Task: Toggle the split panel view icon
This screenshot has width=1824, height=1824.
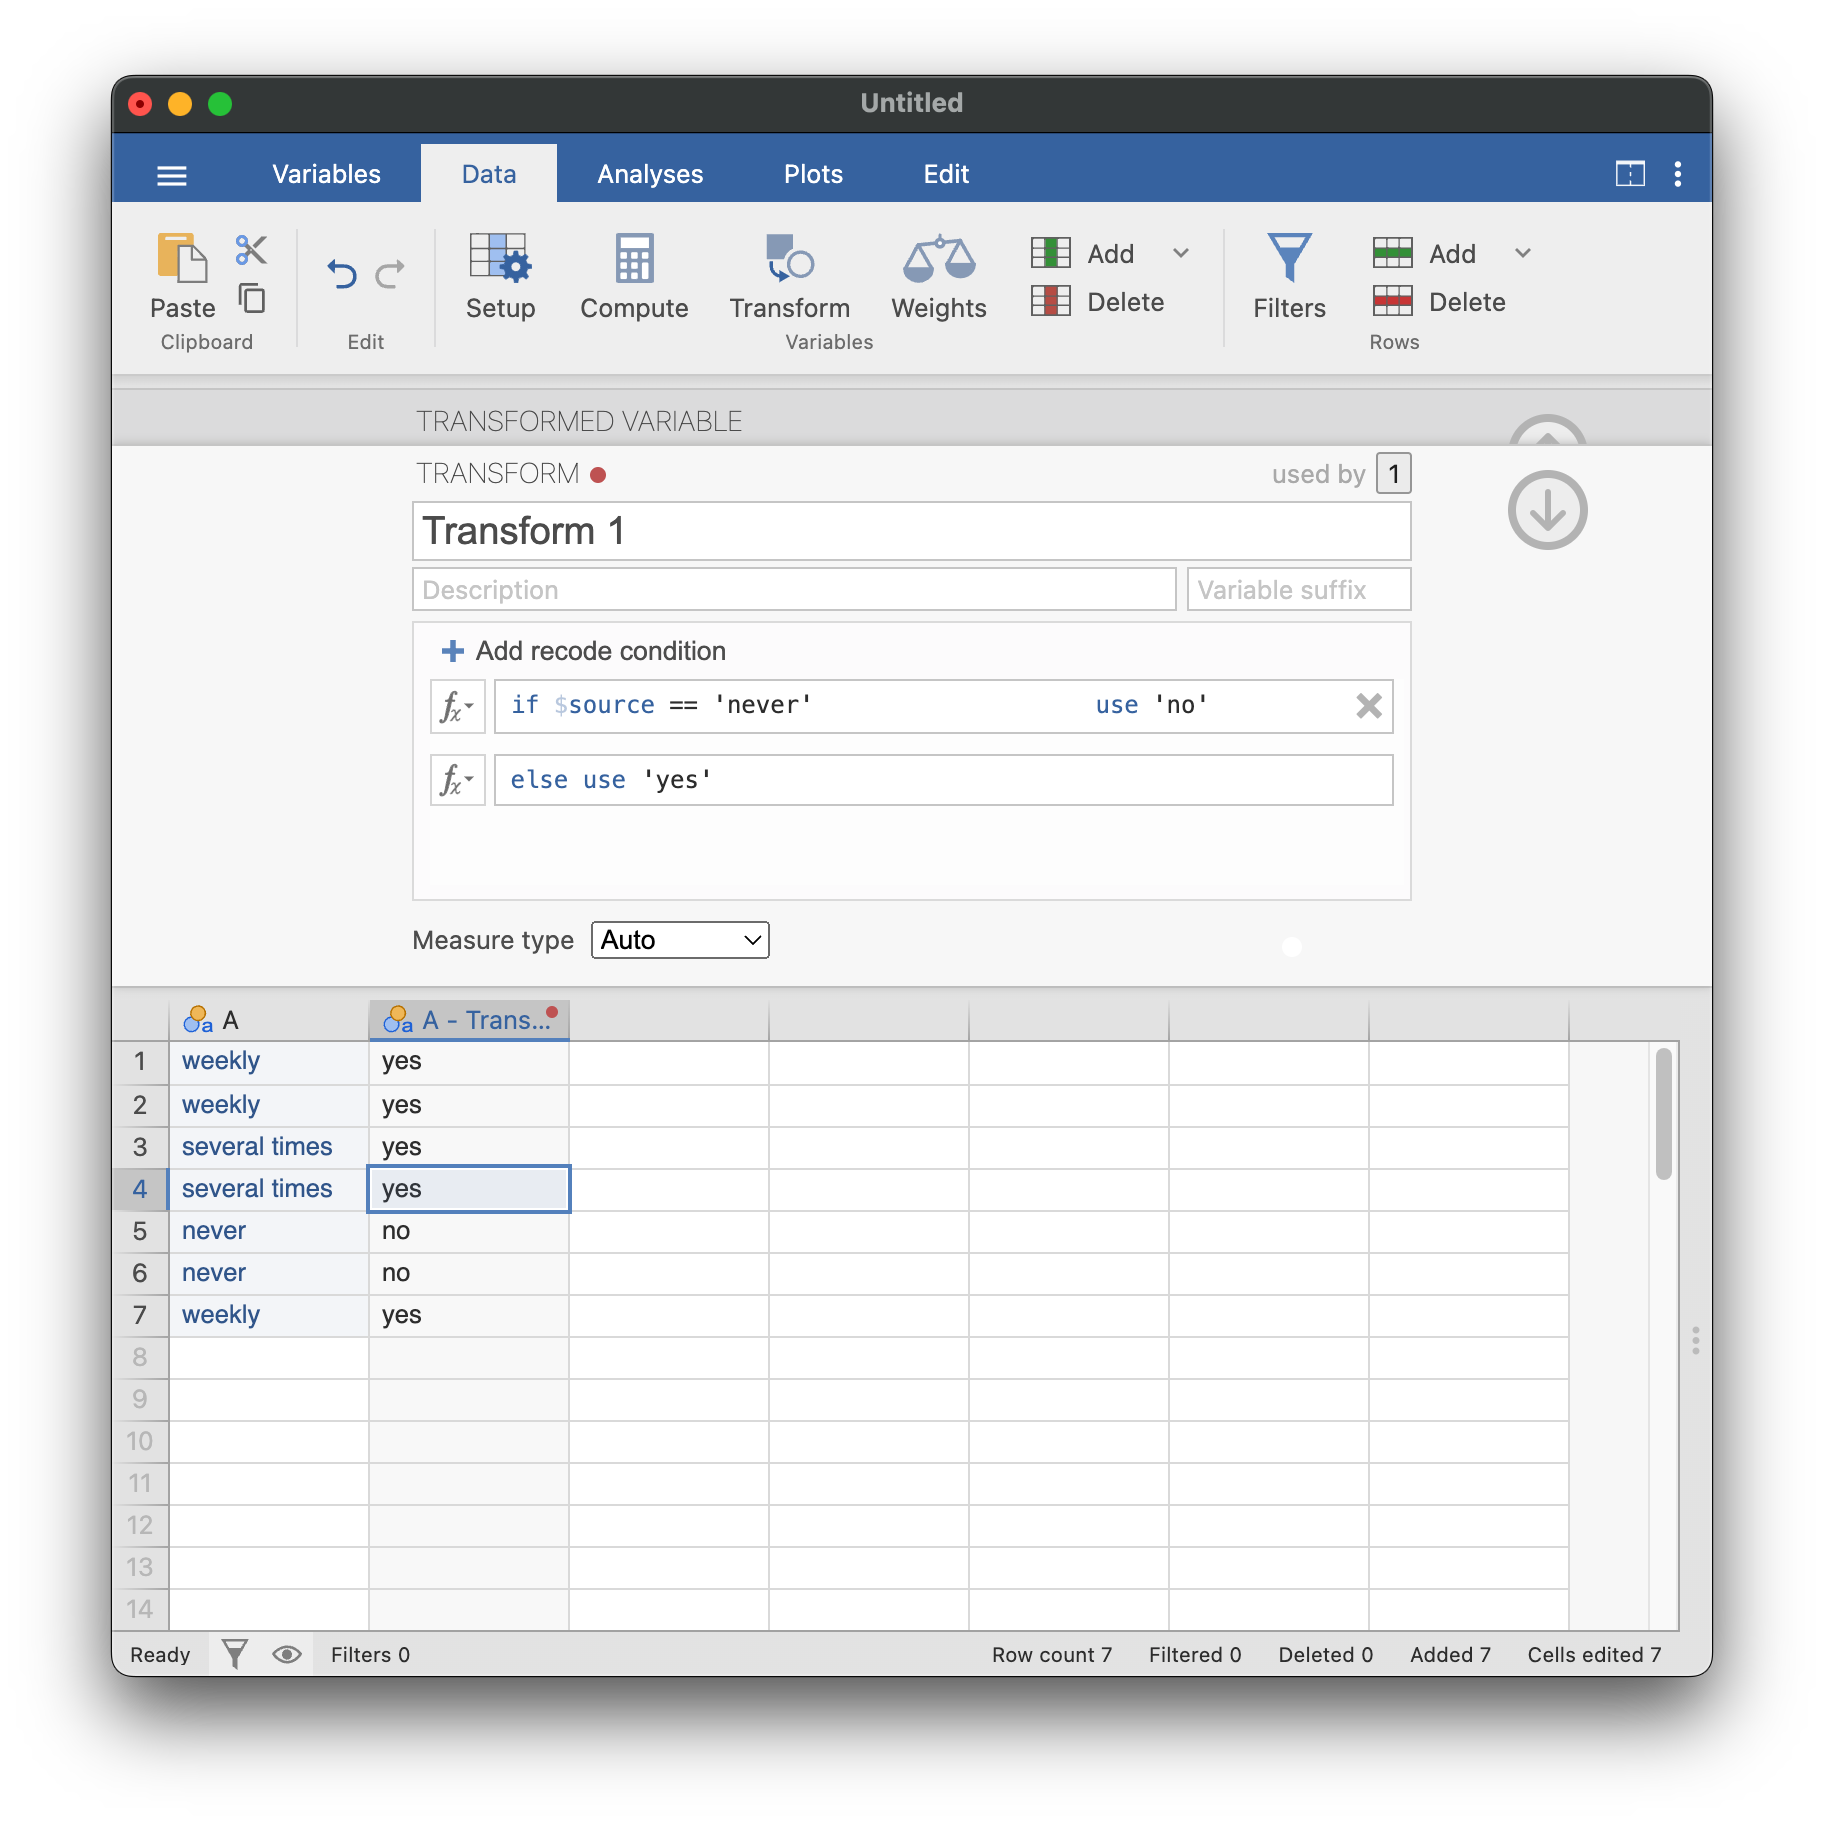Action: (1630, 174)
